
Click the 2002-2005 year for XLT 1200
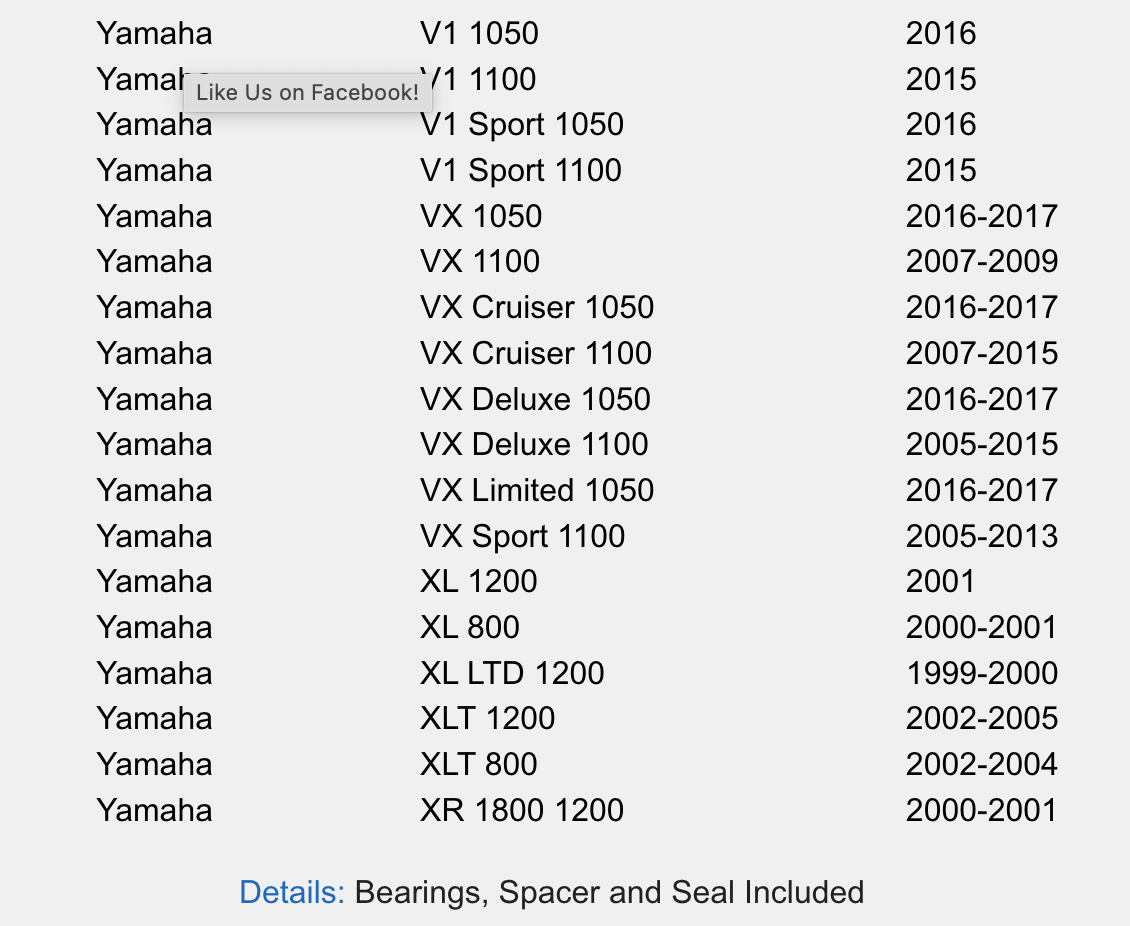pyautogui.click(x=982, y=718)
